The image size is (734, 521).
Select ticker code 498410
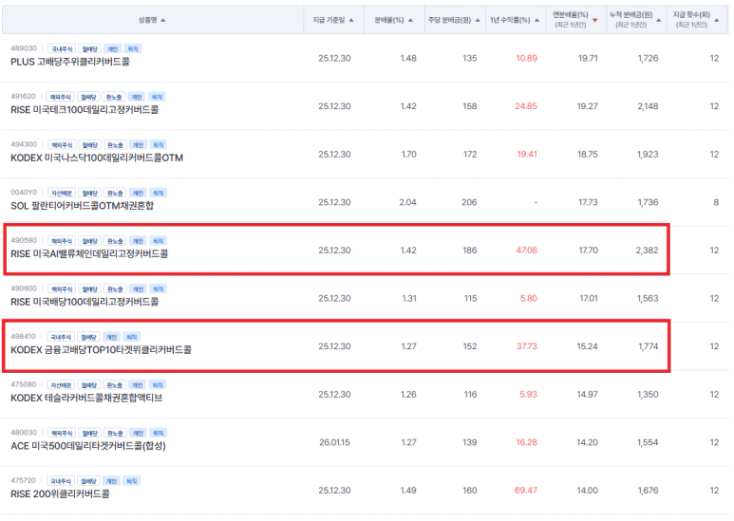23,336
